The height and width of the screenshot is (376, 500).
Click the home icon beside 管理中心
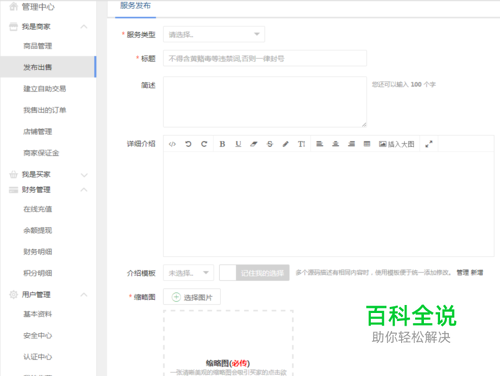coord(13,6)
